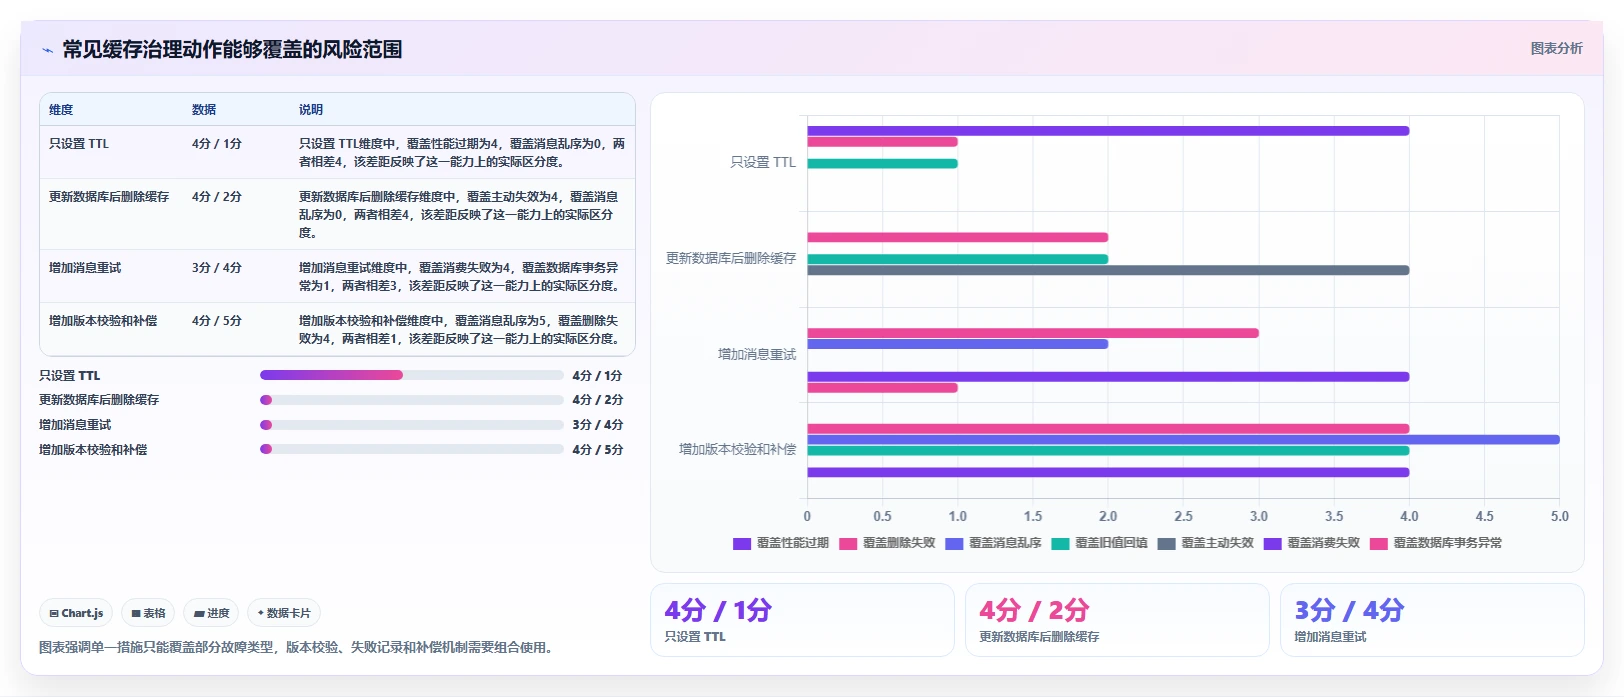Click the 4分 / 2分 table cell
This screenshot has width=1624, height=697.
point(217,197)
